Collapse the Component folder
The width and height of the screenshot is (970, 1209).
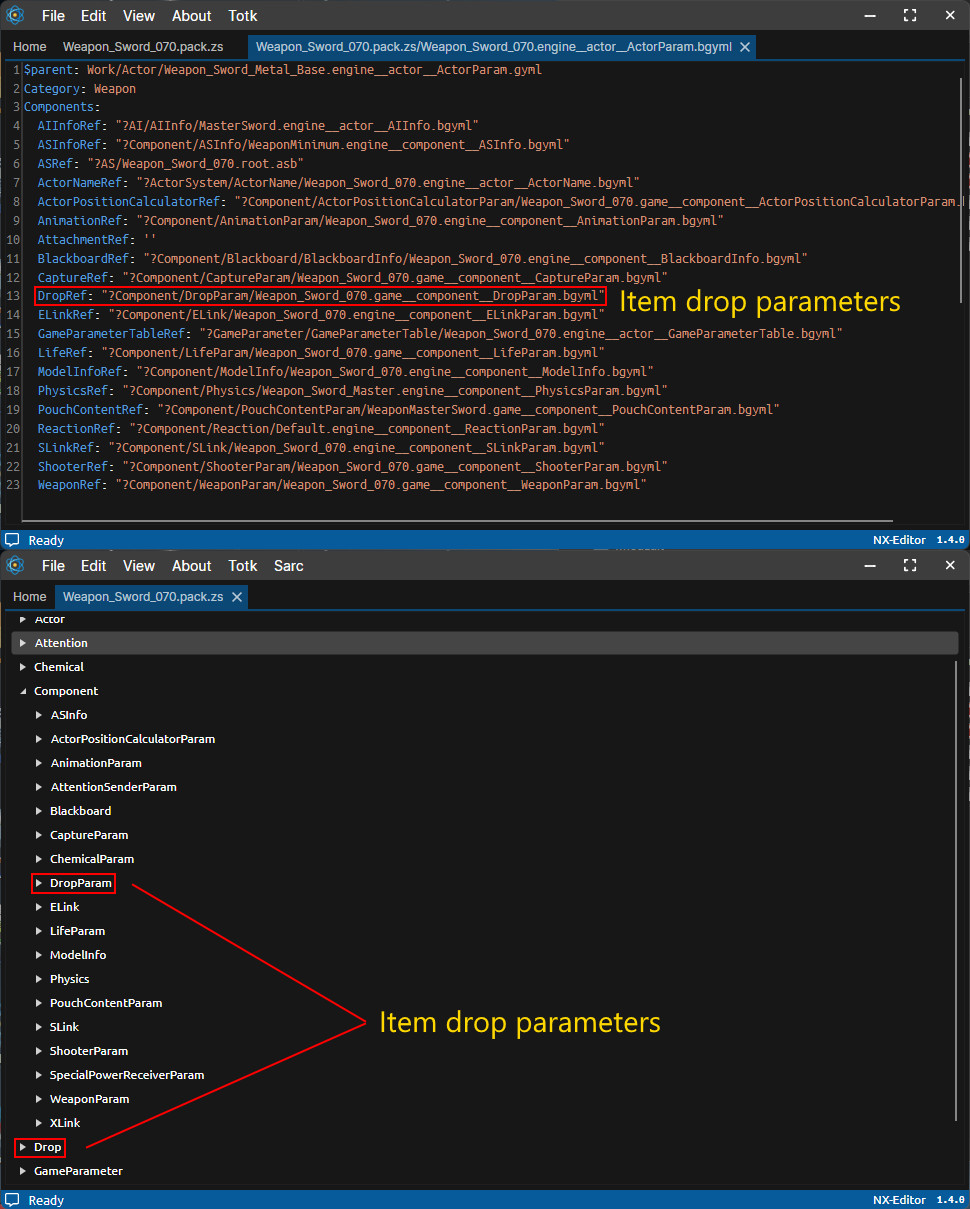pyautogui.click(x=23, y=691)
